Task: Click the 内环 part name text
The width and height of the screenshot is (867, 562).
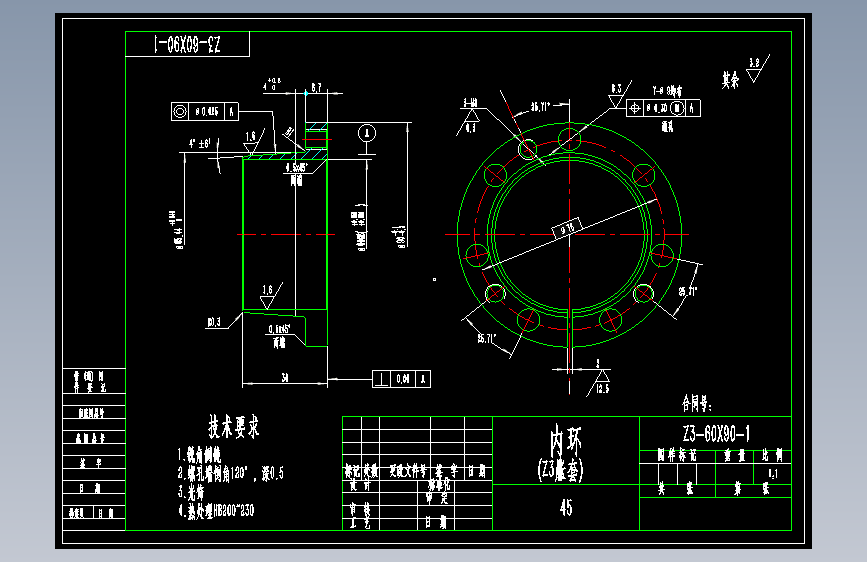Action: click(565, 441)
